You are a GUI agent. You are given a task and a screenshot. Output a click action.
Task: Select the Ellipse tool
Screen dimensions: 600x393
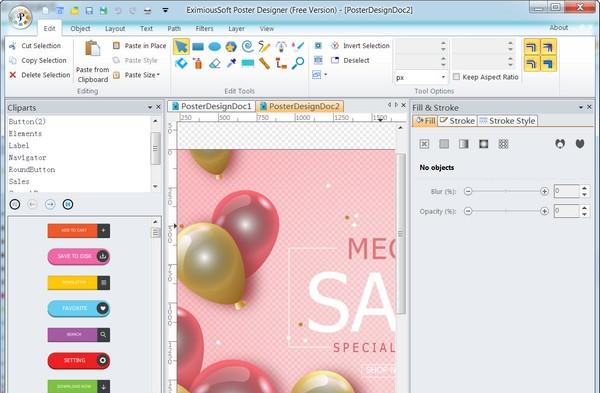215,47
